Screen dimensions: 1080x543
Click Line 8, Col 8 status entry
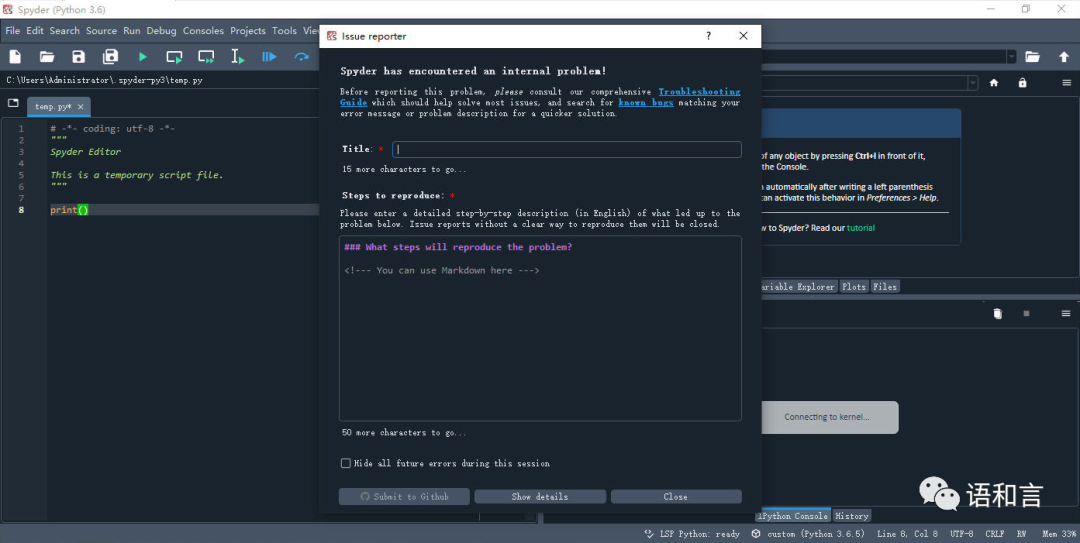coord(907,534)
